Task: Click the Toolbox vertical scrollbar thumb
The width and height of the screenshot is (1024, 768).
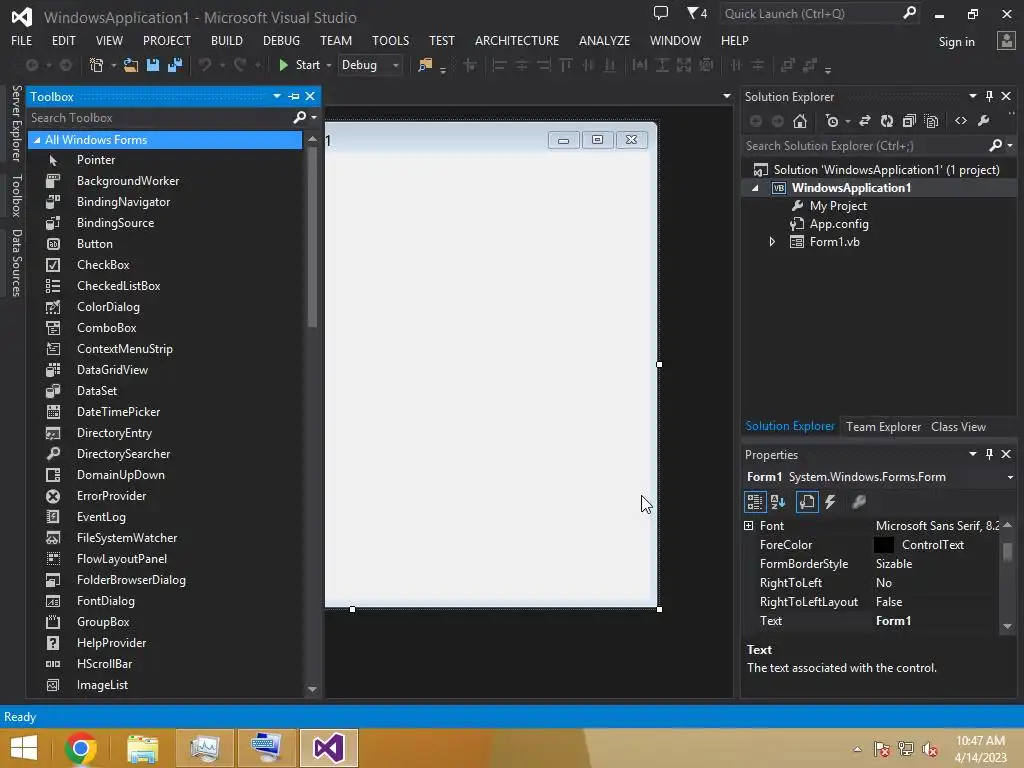Action: 312,236
